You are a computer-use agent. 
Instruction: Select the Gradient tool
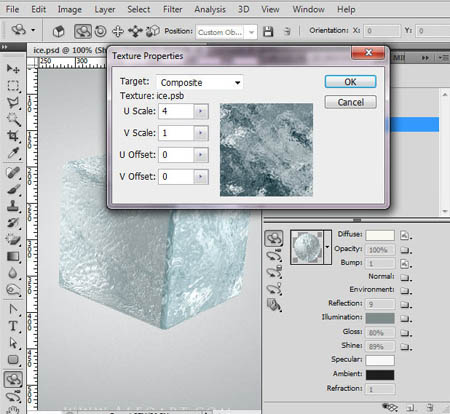[x=13, y=257]
